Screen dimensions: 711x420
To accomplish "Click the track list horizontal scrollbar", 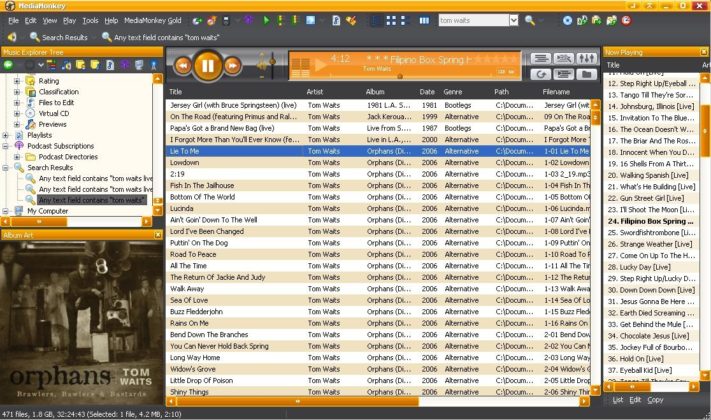I will point(297,401).
